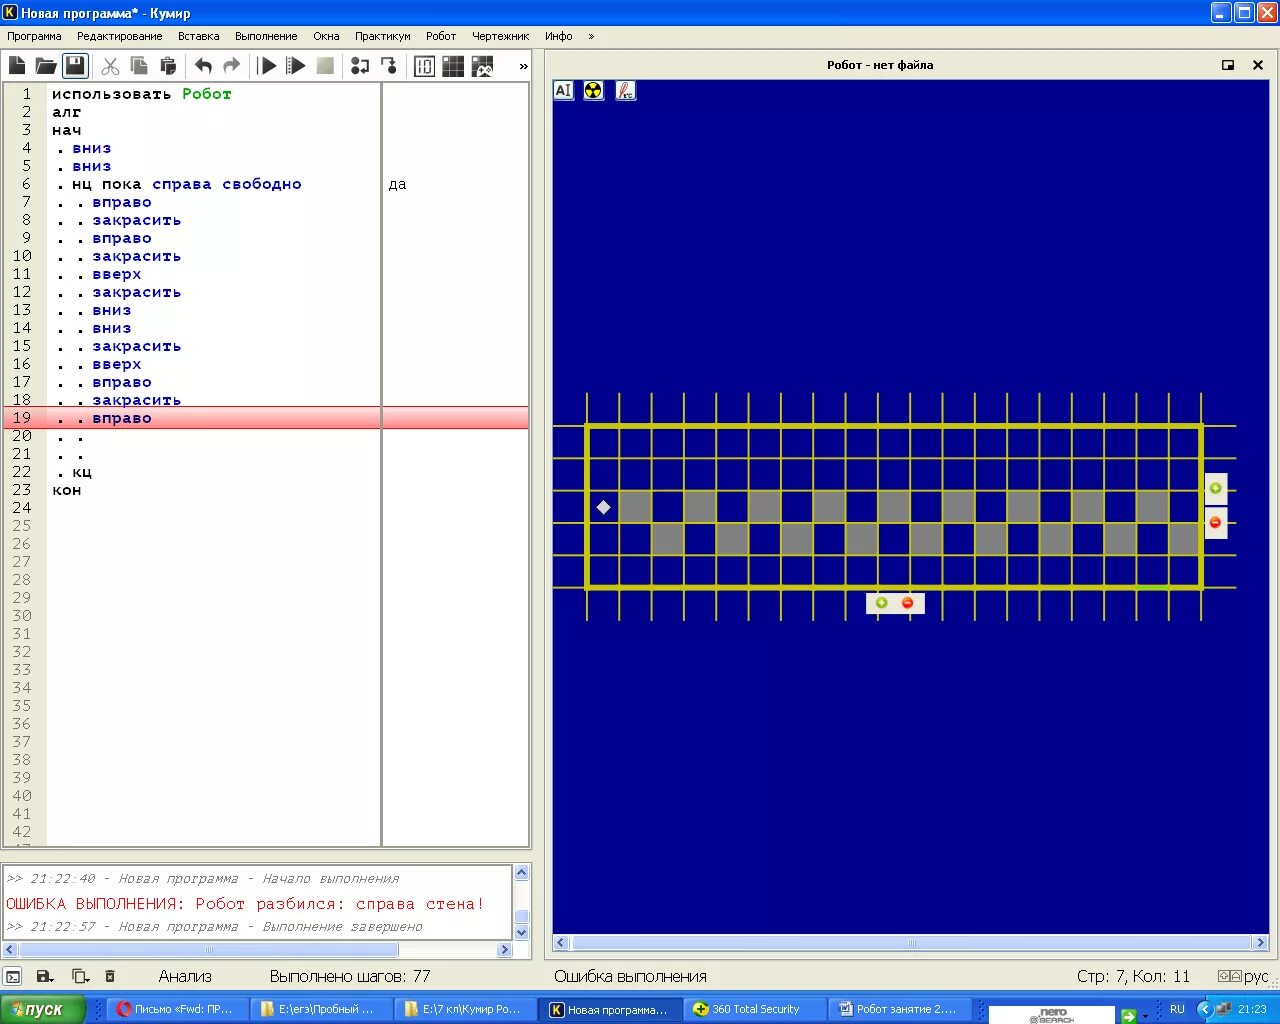This screenshot has height=1024, width=1280.
Task: Click the 'да' value in margin column
Action: coord(397,185)
